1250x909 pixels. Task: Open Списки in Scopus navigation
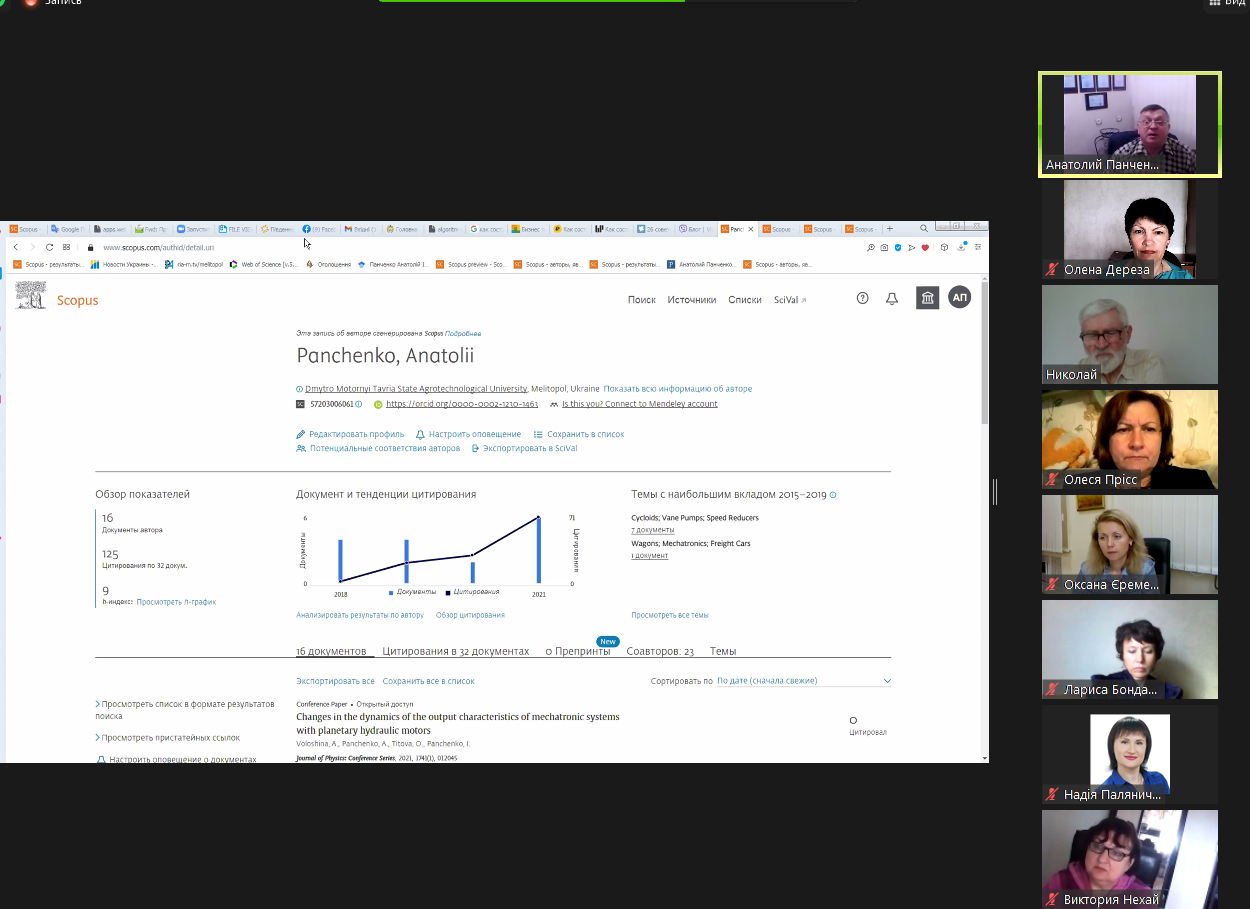[x=745, y=300]
